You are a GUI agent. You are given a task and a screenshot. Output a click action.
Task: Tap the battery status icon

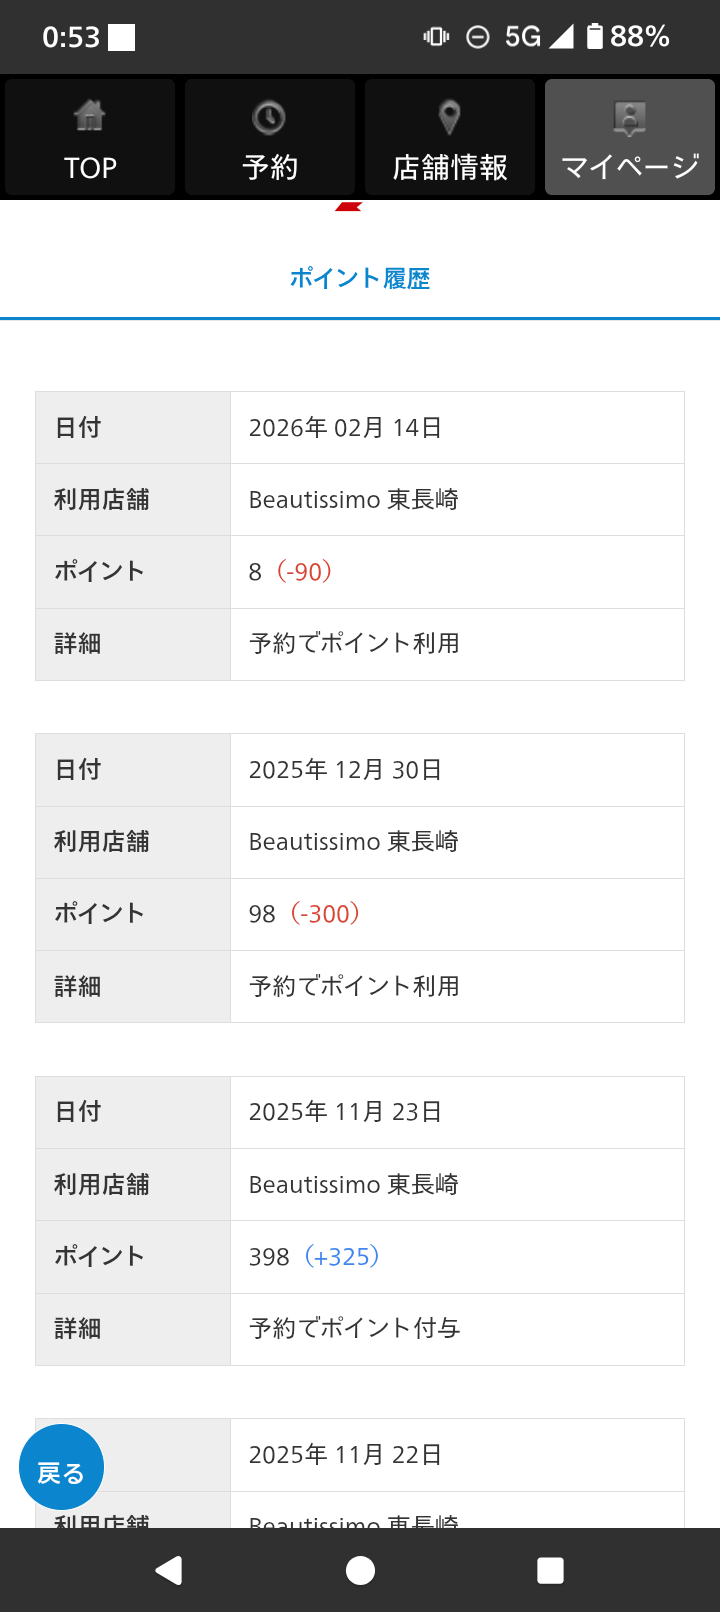[x=595, y=37]
